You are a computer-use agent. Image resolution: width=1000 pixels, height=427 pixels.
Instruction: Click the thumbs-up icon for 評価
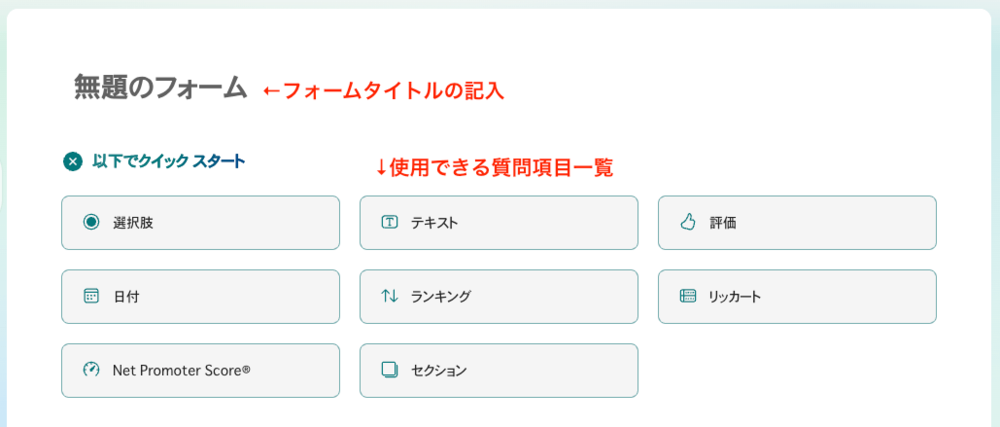click(x=688, y=222)
